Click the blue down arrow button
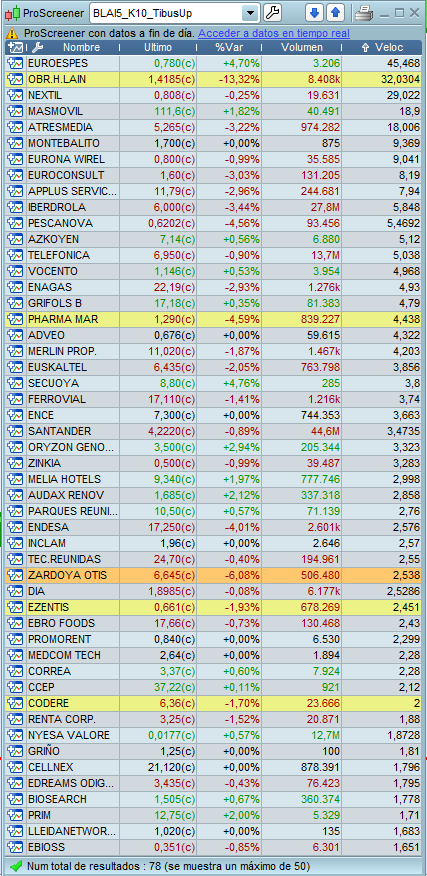The image size is (427, 876). [x=315, y=13]
